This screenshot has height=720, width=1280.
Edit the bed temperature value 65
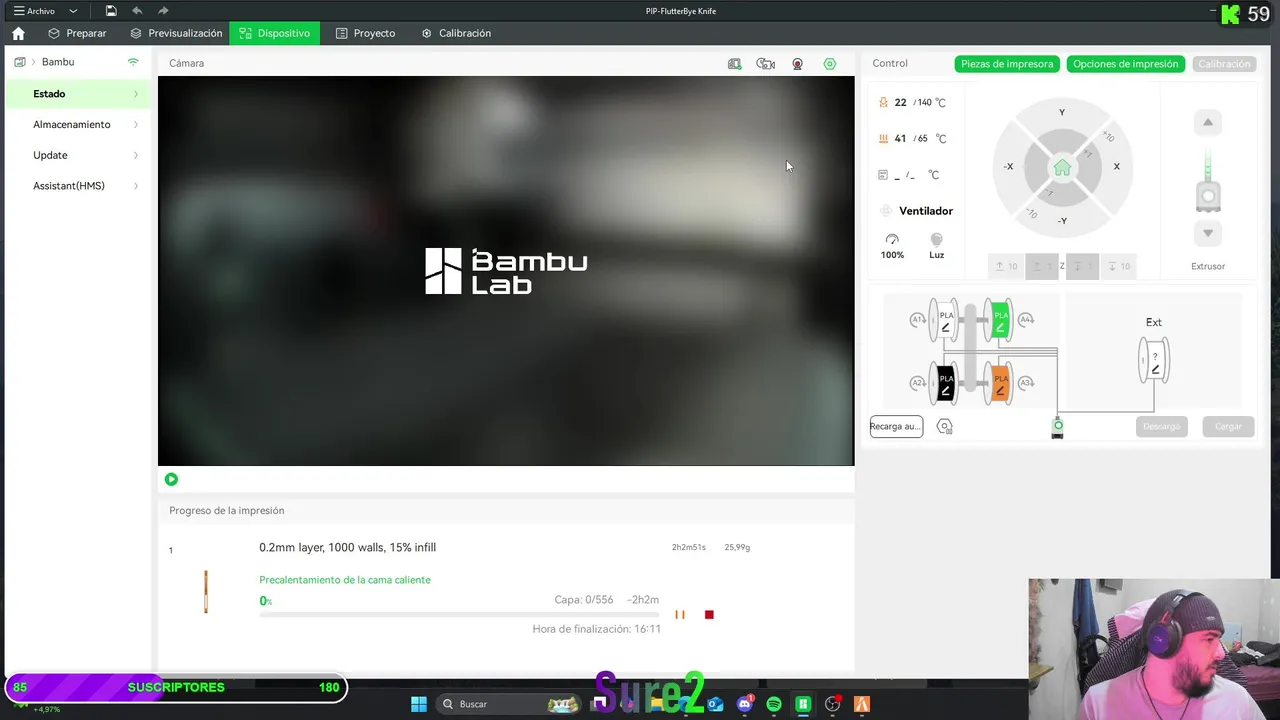pyautogui.click(x=923, y=139)
